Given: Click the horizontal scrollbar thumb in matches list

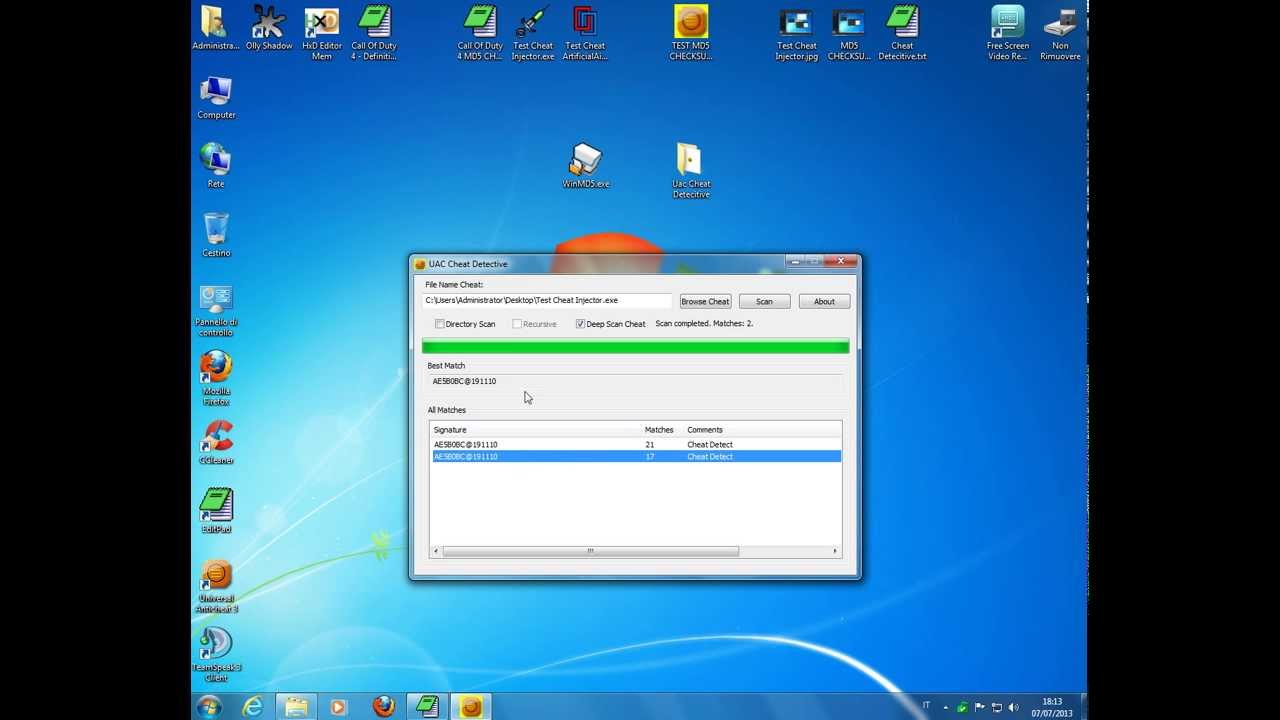Looking at the screenshot, I should 590,551.
